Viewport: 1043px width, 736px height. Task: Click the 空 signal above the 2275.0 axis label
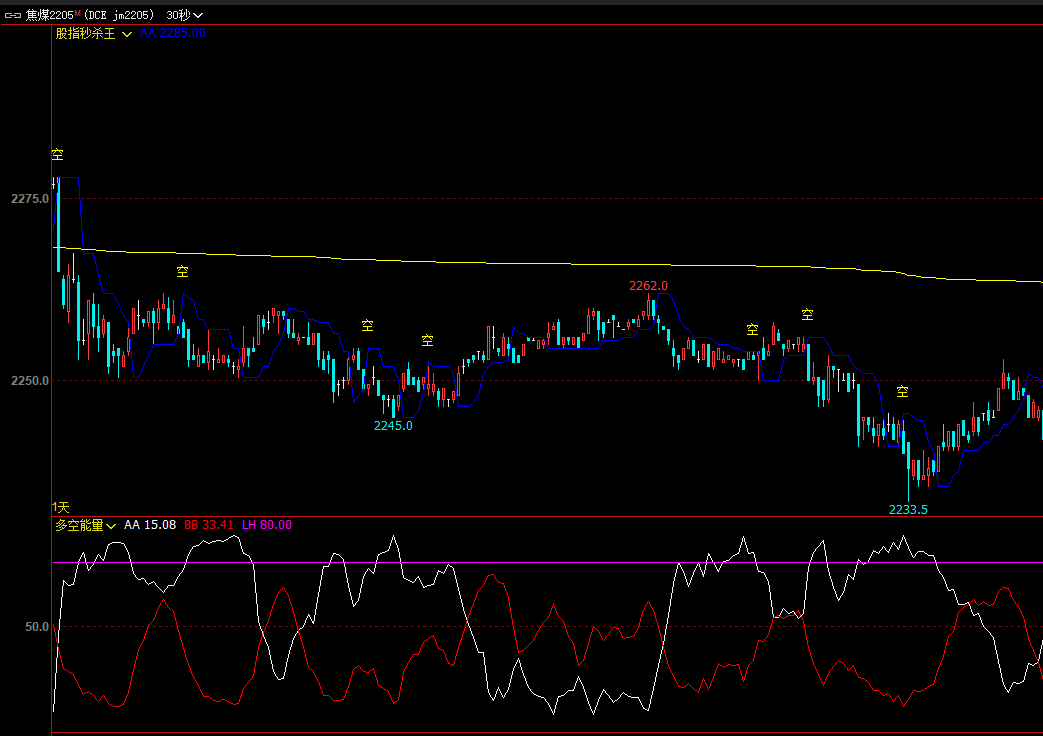pyautogui.click(x=57, y=155)
